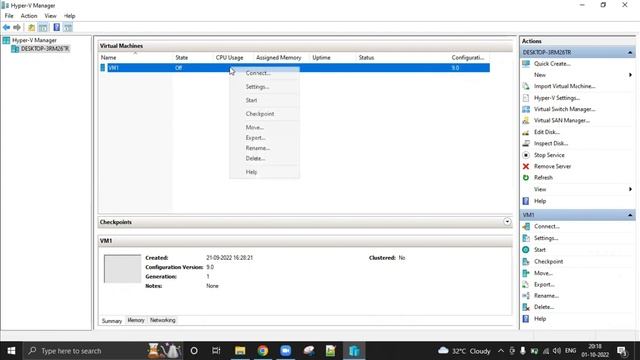Screen dimensions: 640x360
Task: Click the Show/Hide Console Tree toolbar icon
Action: pyautogui.click(x=43, y=27)
